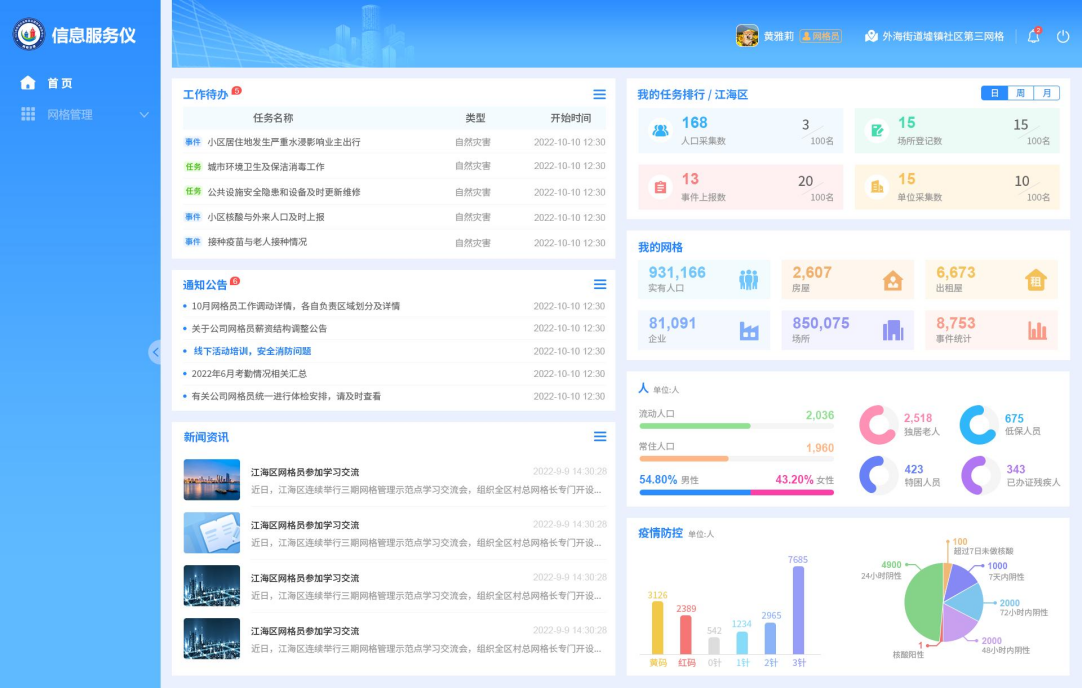Image resolution: width=1082 pixels, height=688 pixels.
Task: Collapse the sidebar with the arrow handle
Action: [x=154, y=352]
